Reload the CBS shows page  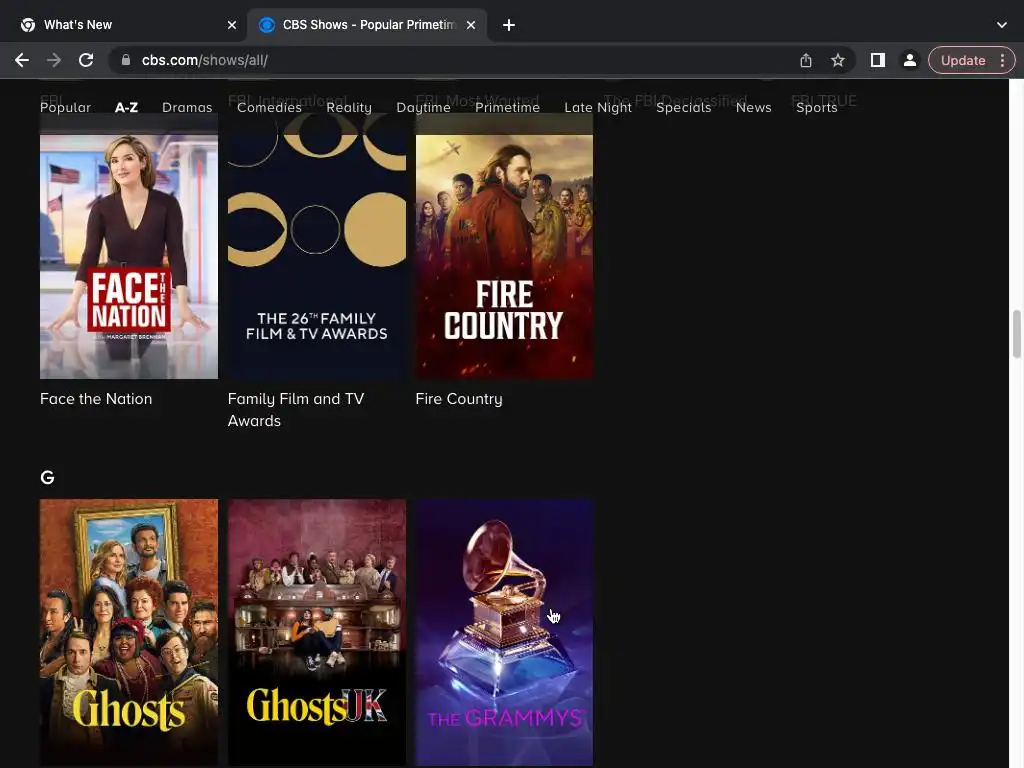coord(86,60)
